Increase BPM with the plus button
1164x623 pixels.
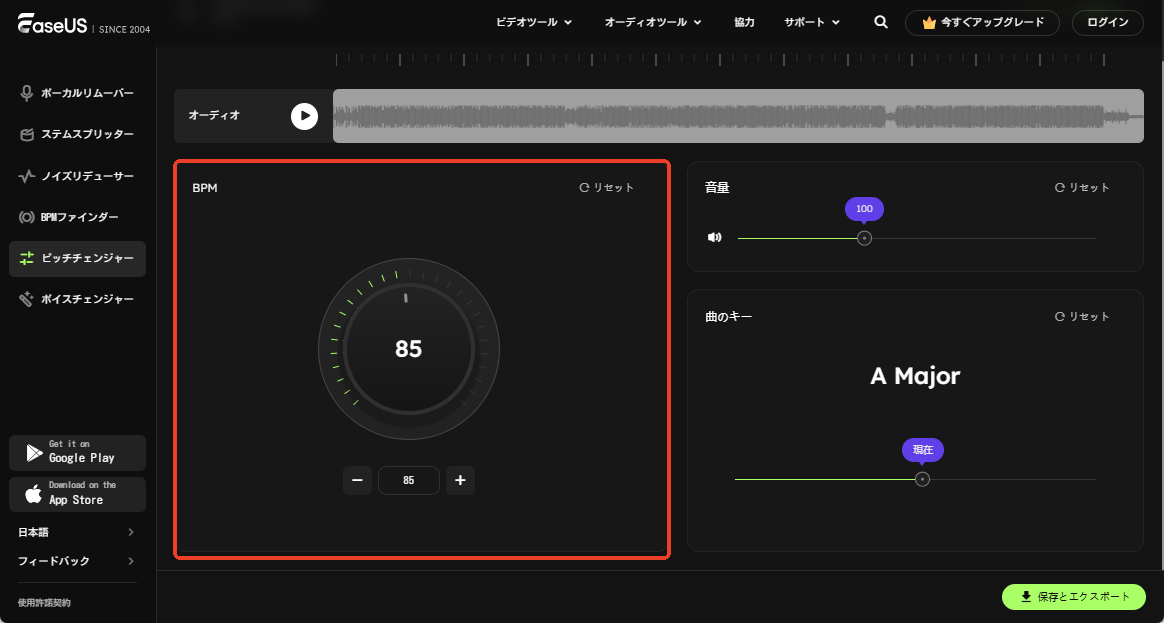(x=460, y=480)
